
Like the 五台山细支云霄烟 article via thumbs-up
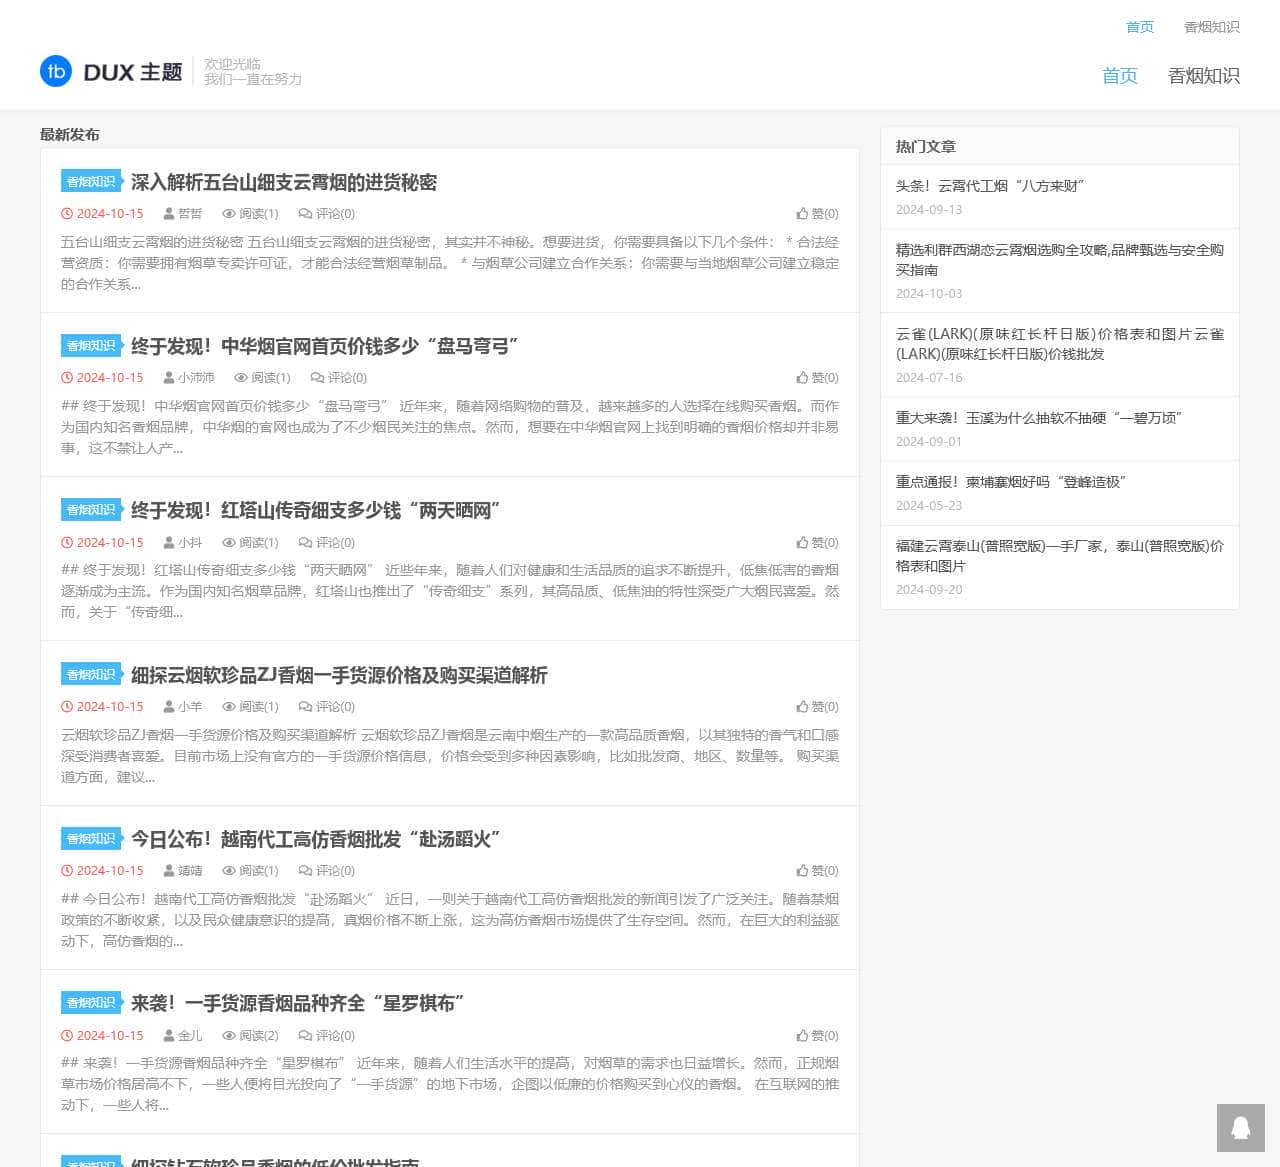tap(802, 214)
